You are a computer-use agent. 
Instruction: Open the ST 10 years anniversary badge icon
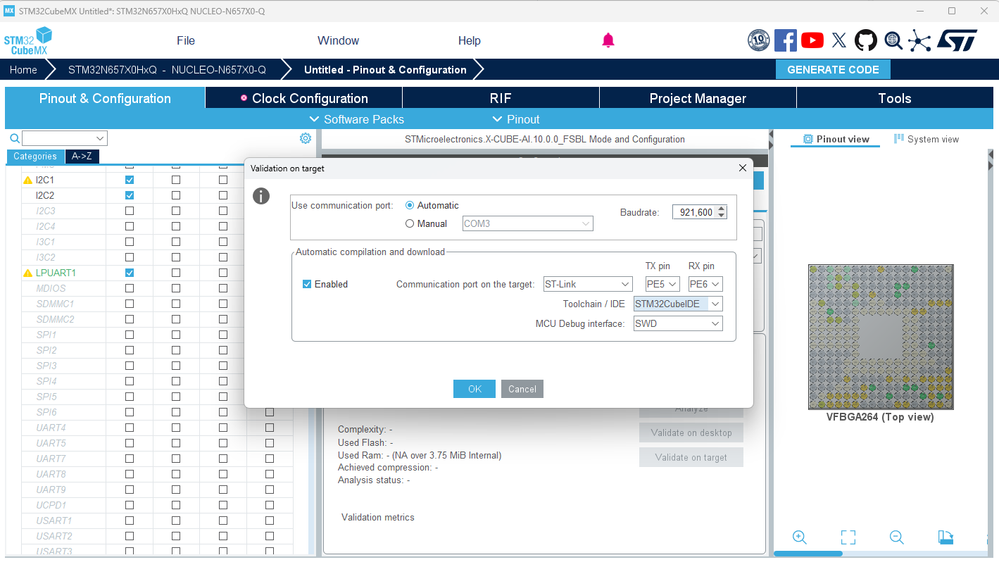click(x=758, y=40)
